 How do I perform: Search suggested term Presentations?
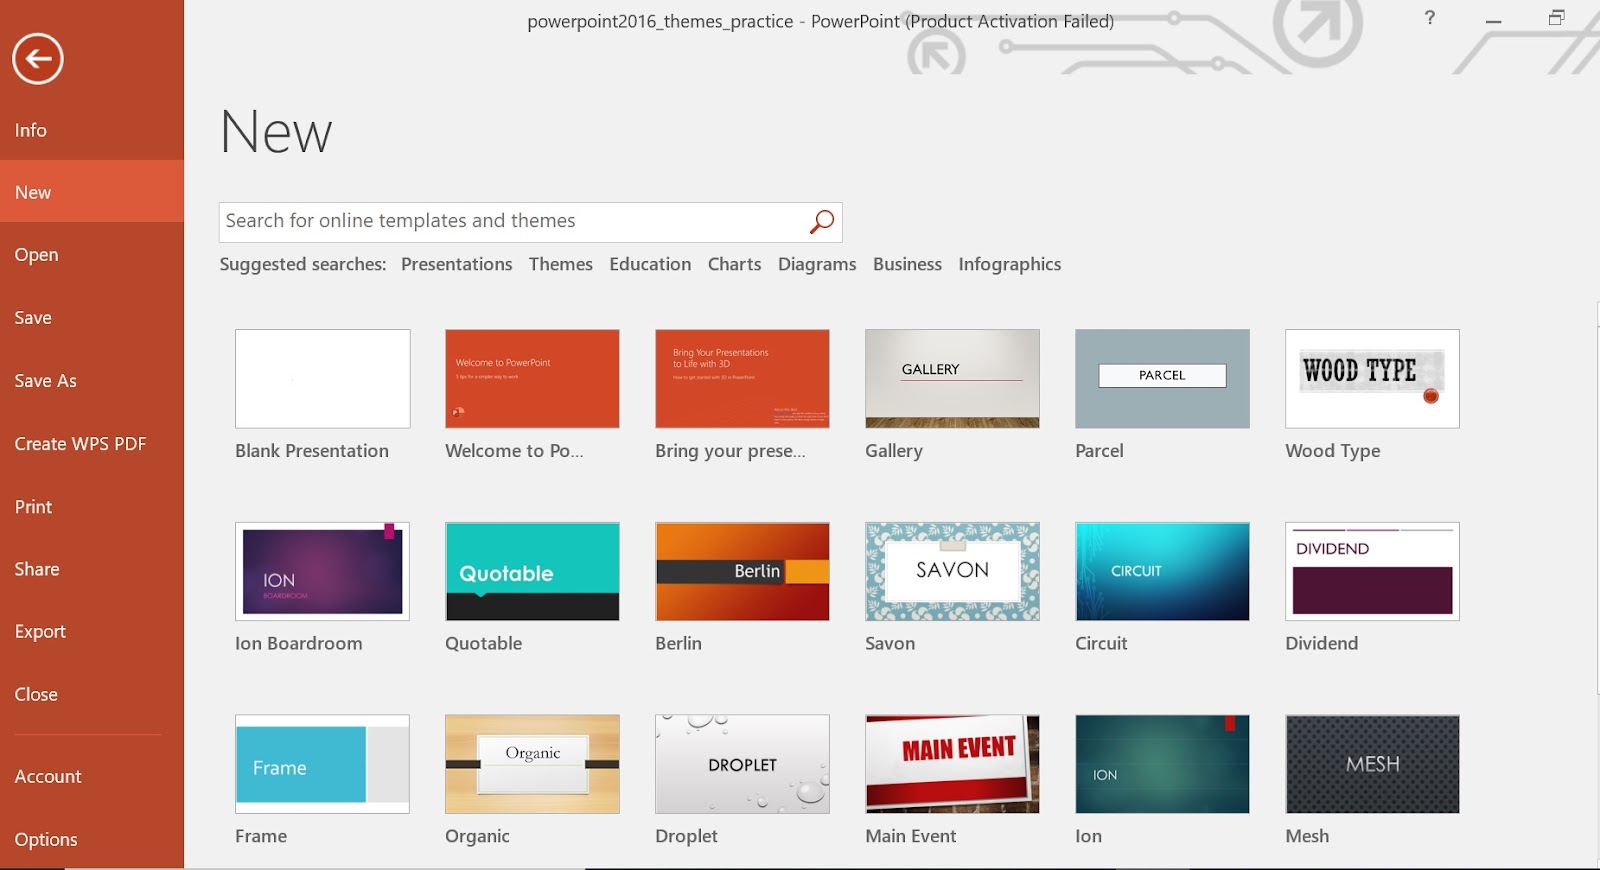click(457, 265)
